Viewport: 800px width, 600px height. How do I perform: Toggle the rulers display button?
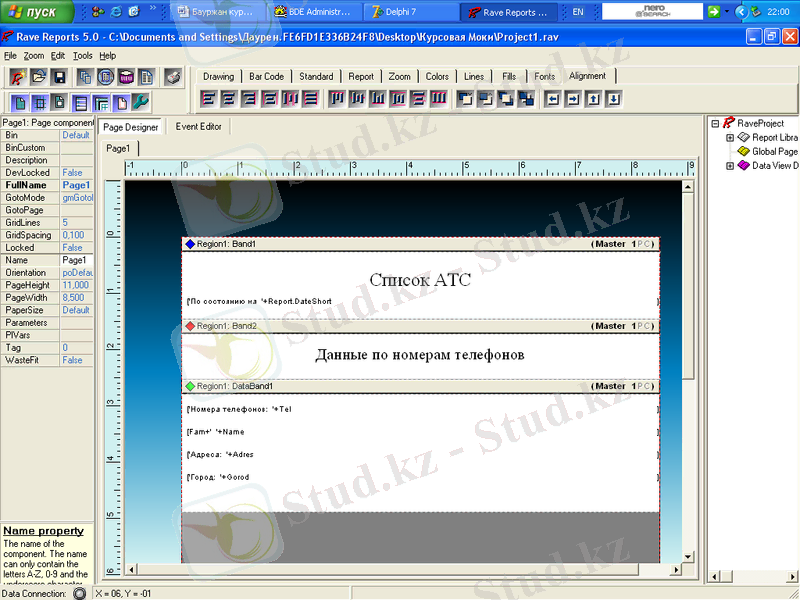[101, 103]
